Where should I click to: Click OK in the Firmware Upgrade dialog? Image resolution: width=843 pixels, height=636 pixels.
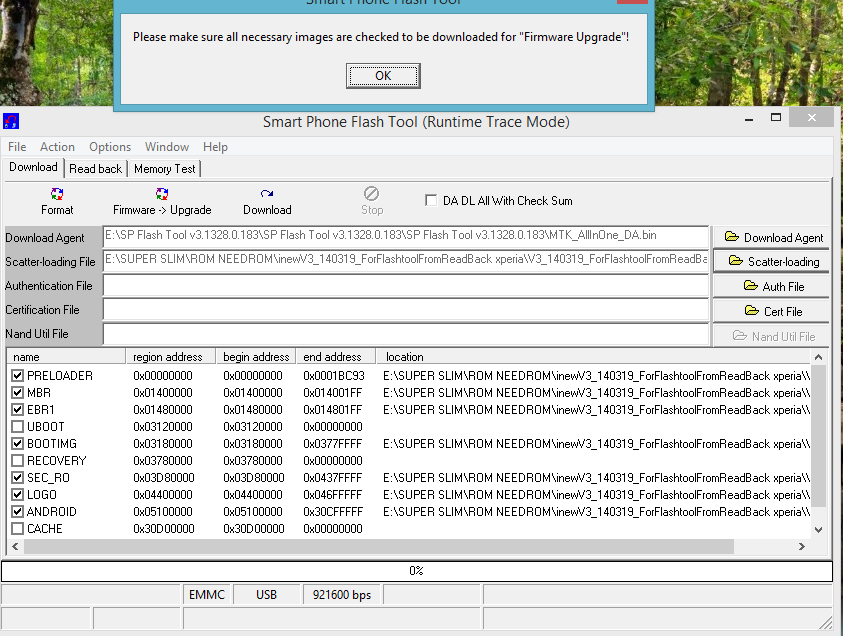(x=383, y=76)
